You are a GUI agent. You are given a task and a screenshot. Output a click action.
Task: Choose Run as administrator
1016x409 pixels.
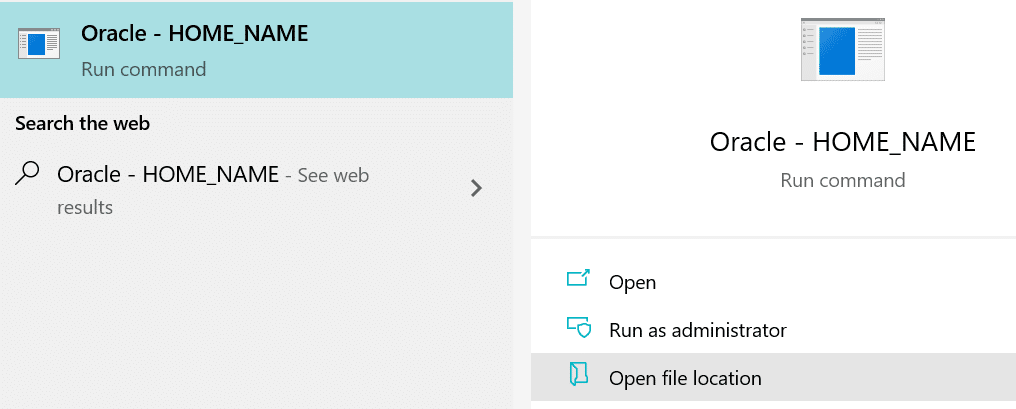click(773, 330)
